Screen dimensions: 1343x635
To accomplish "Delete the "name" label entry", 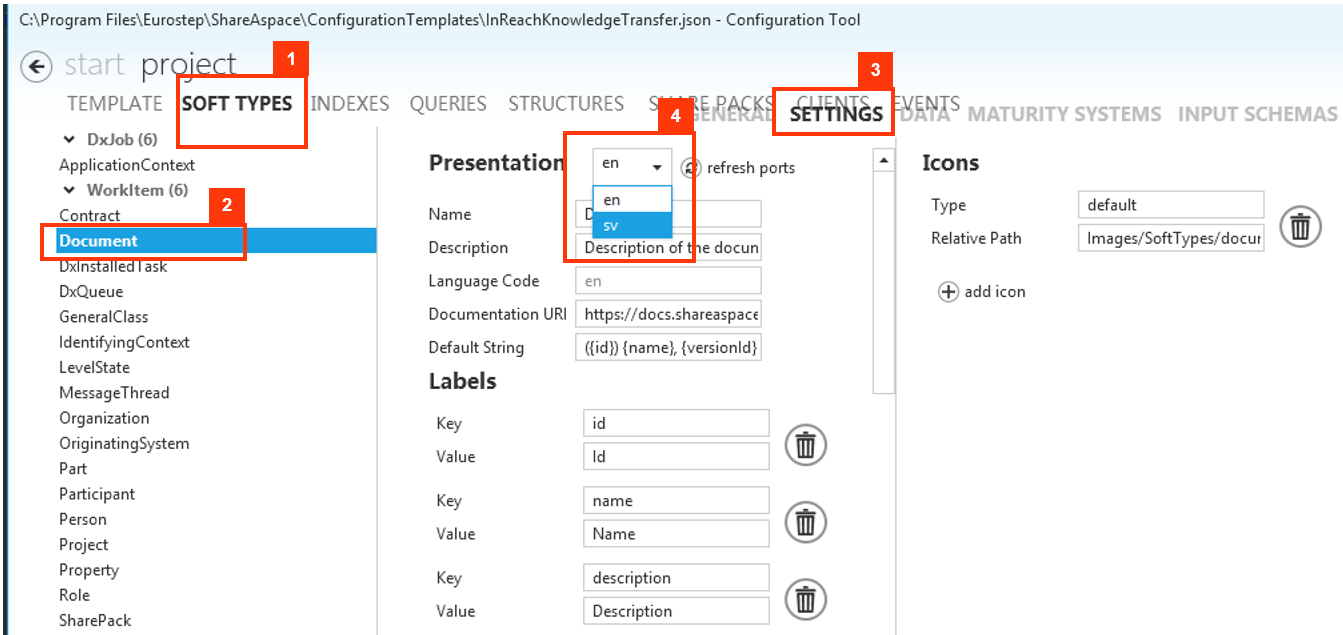I will 805,522.
